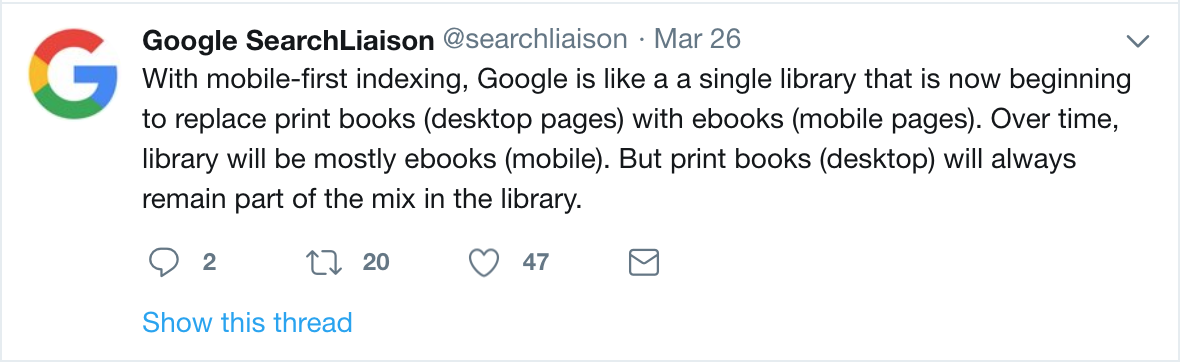This screenshot has width=1180, height=362.
Task: Expand the tweet options chevron
Action: coord(1136,41)
